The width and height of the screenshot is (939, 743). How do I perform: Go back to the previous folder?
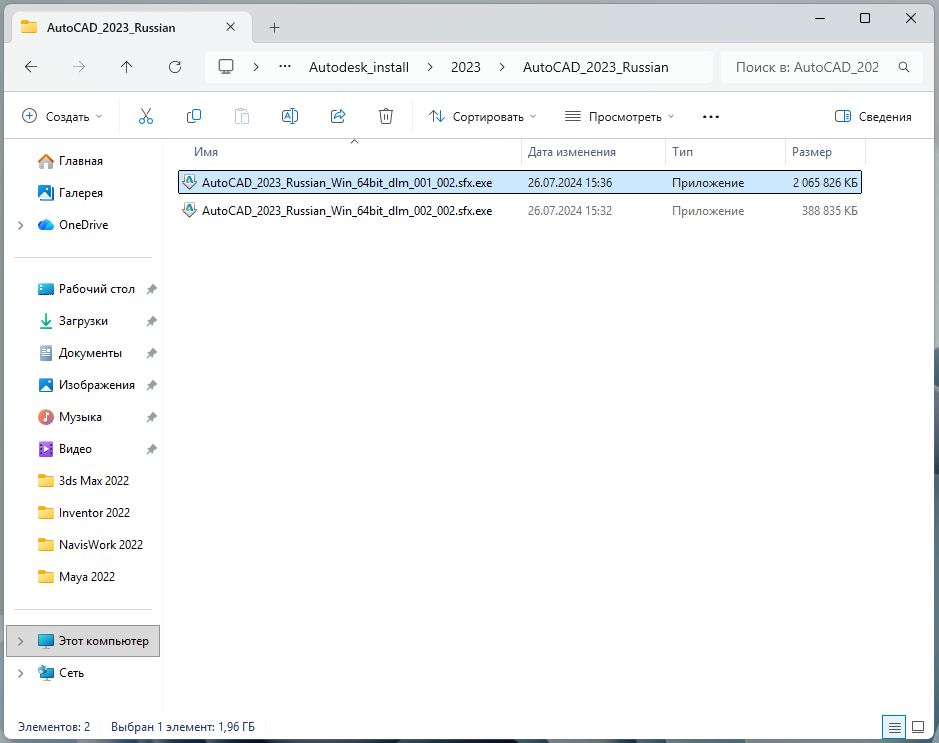tap(31, 67)
